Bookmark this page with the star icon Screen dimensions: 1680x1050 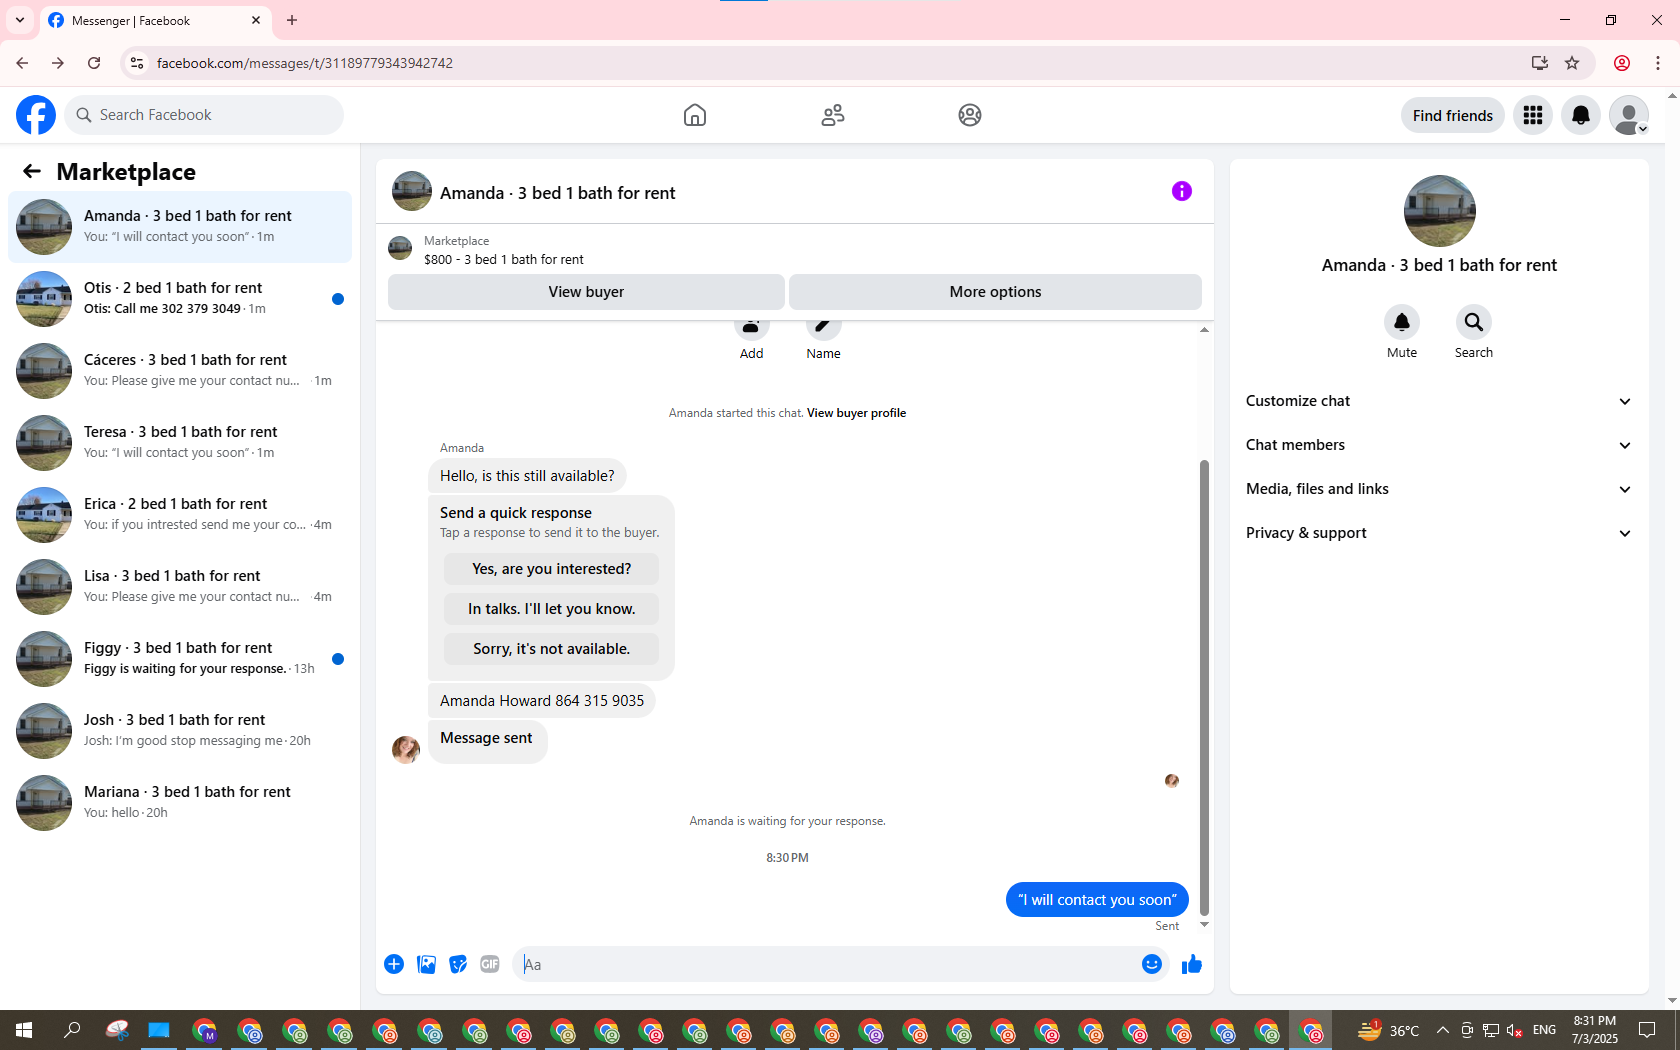pyautogui.click(x=1572, y=63)
